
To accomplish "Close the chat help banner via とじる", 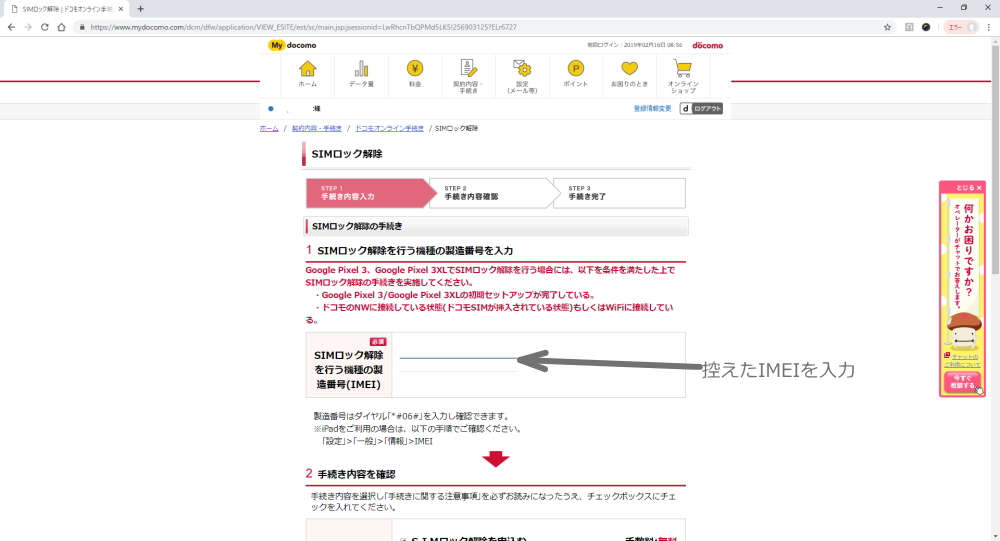I will tap(968, 188).
